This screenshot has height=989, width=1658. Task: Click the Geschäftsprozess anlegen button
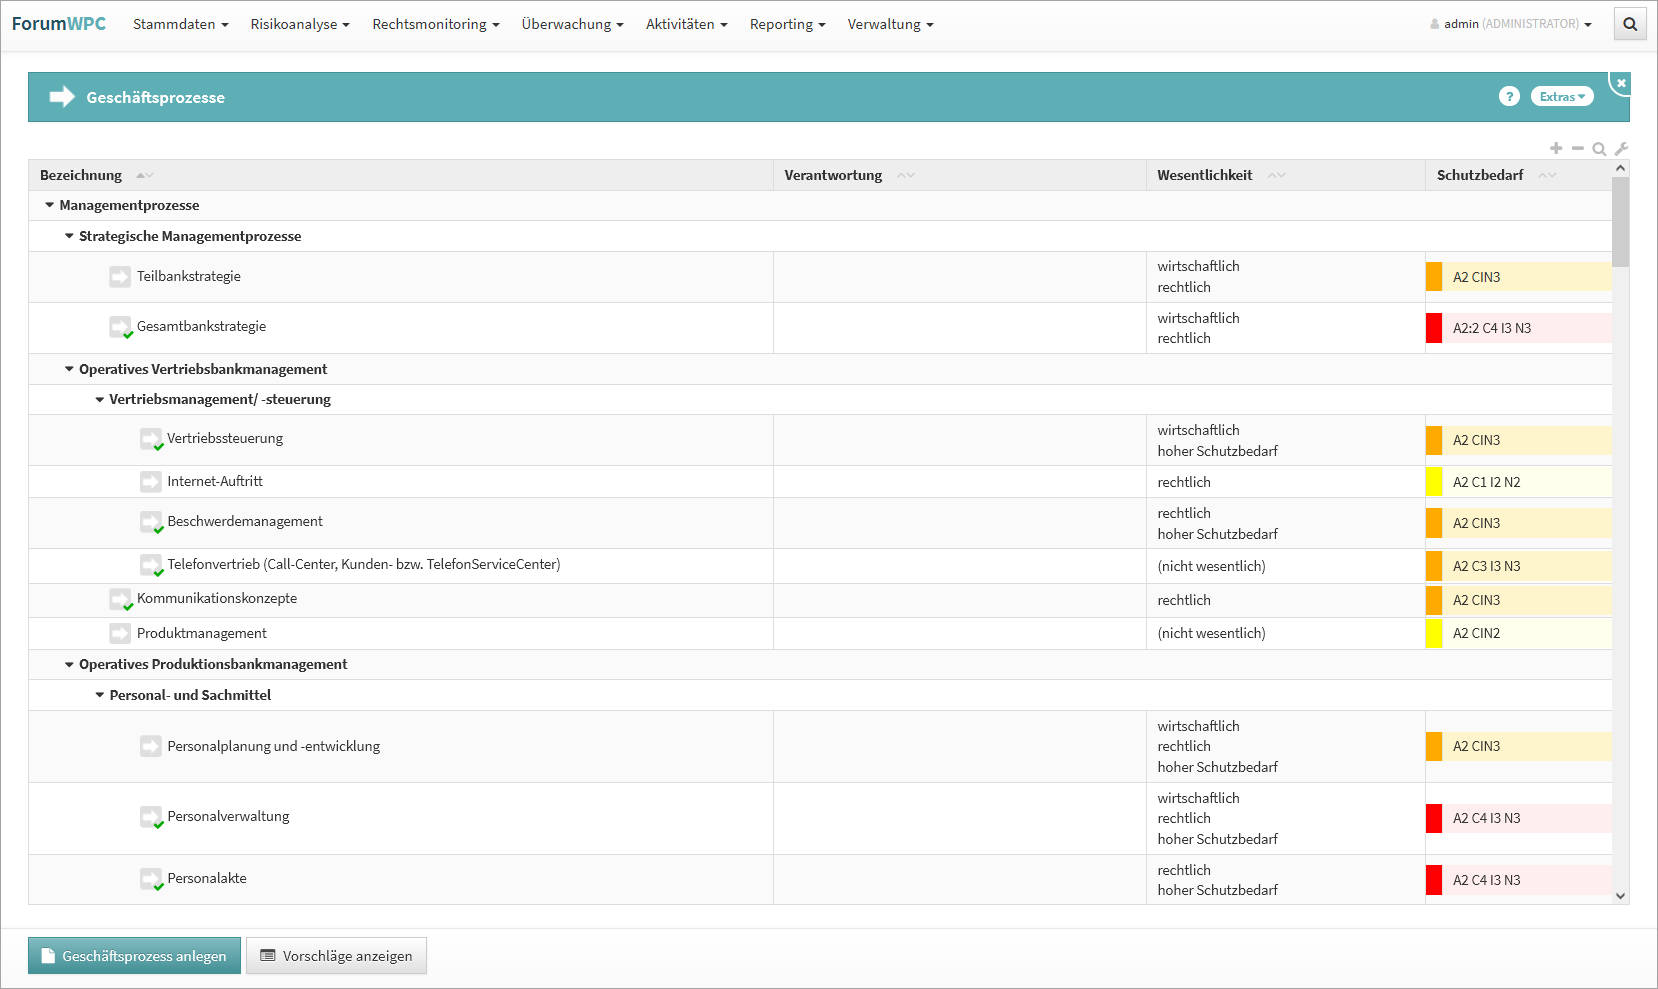tap(134, 956)
